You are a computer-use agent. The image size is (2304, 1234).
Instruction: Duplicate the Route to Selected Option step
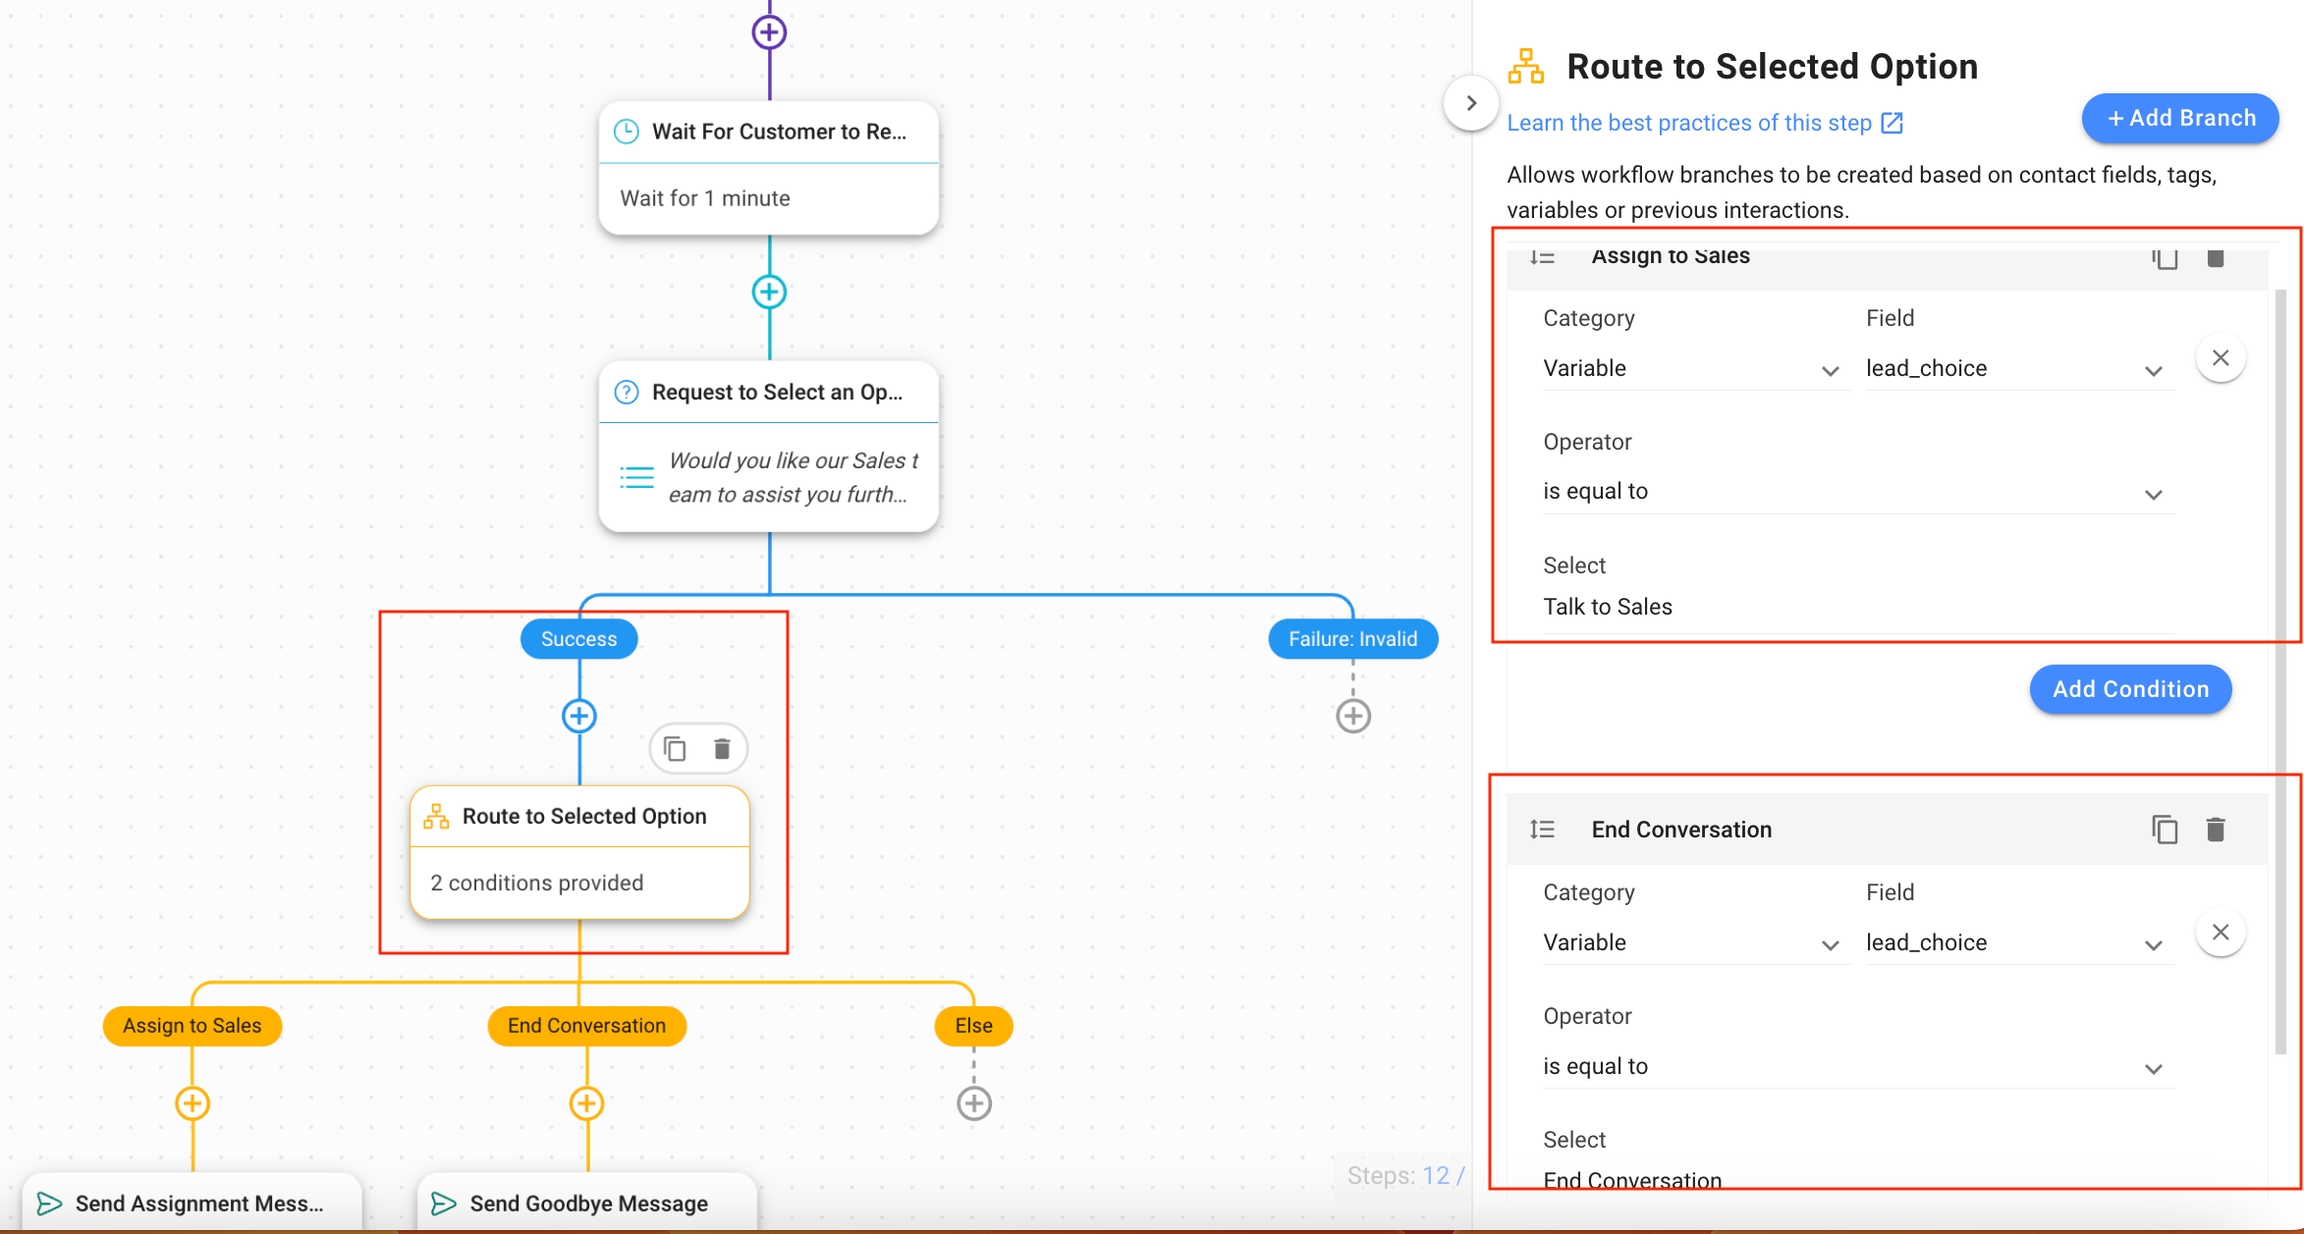pos(674,748)
